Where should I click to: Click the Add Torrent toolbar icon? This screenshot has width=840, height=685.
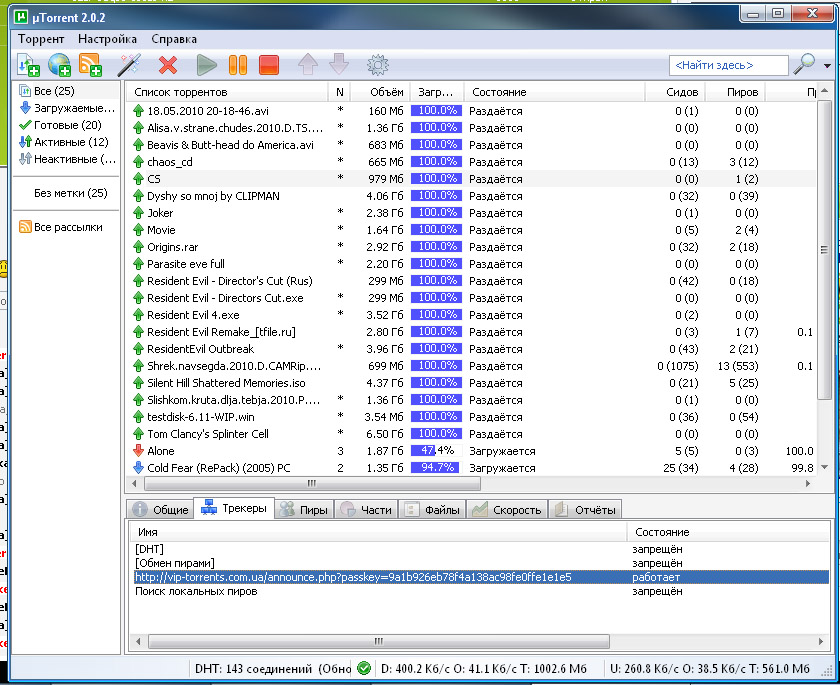(28, 65)
